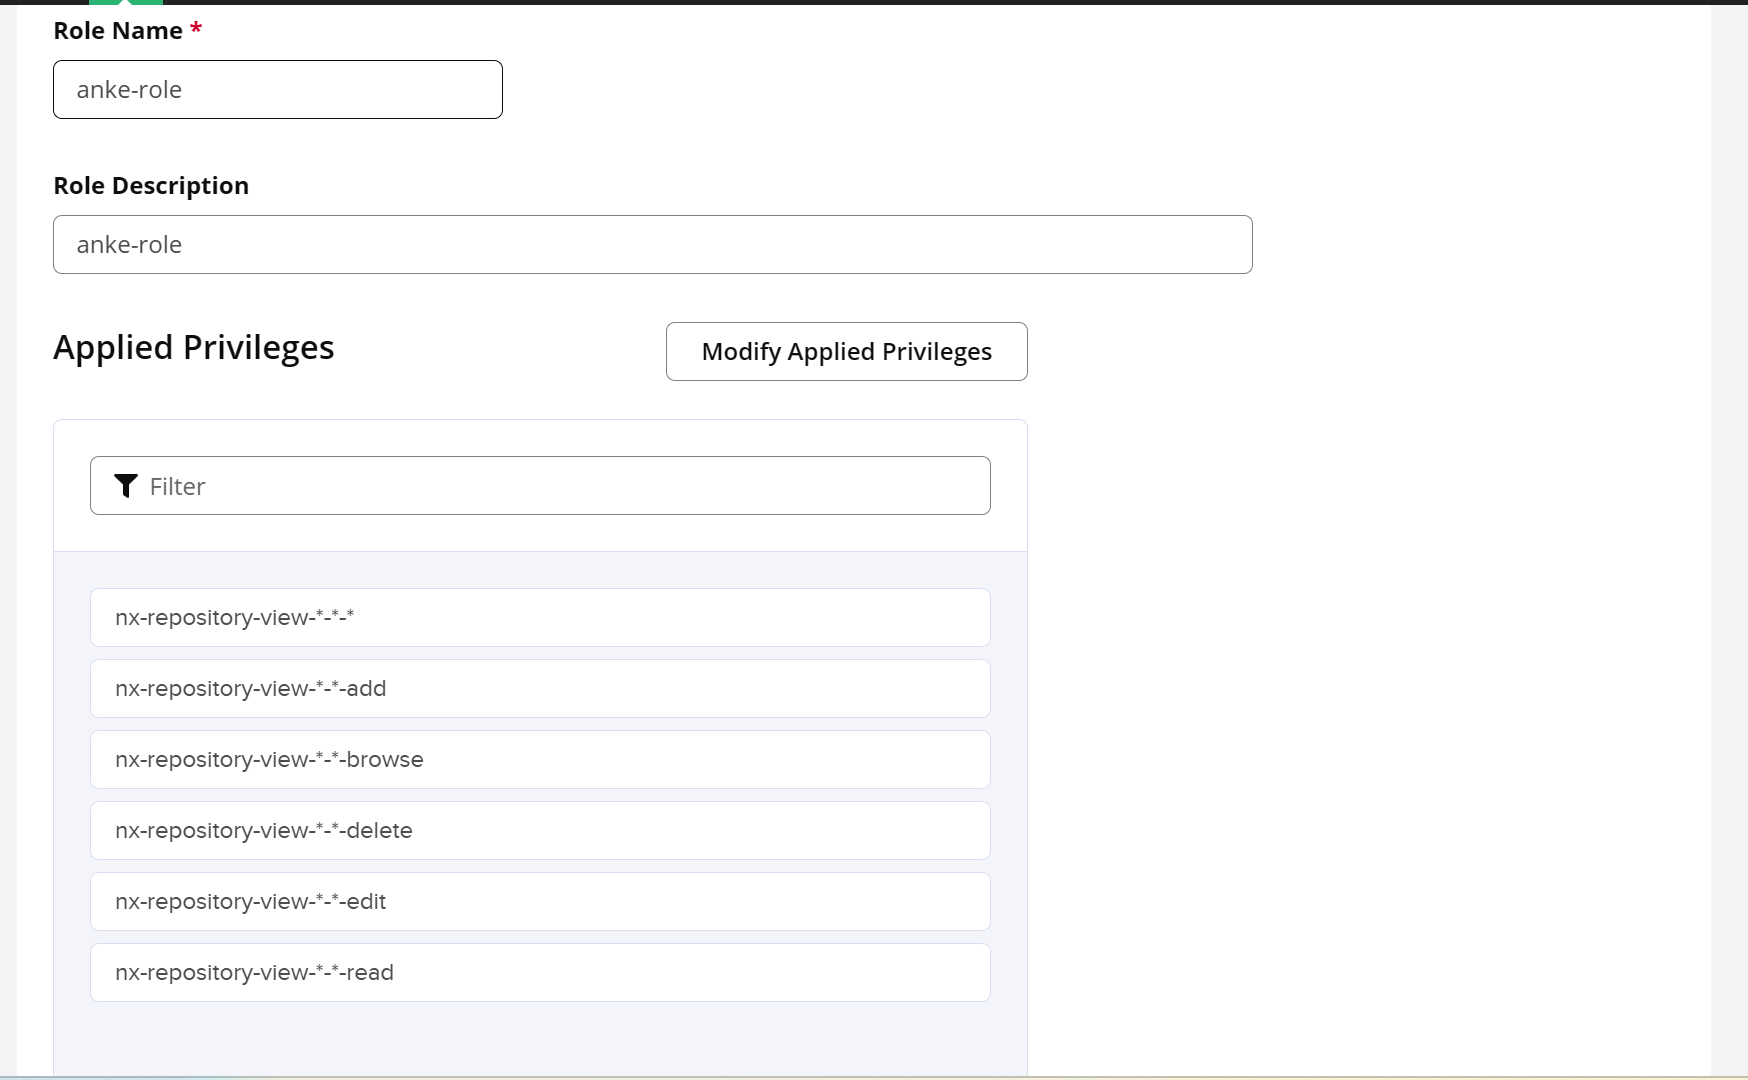Screen dimensions: 1748x1080
Task: Focus the privileges Filter input
Action: pyautogui.click(x=565, y=486)
